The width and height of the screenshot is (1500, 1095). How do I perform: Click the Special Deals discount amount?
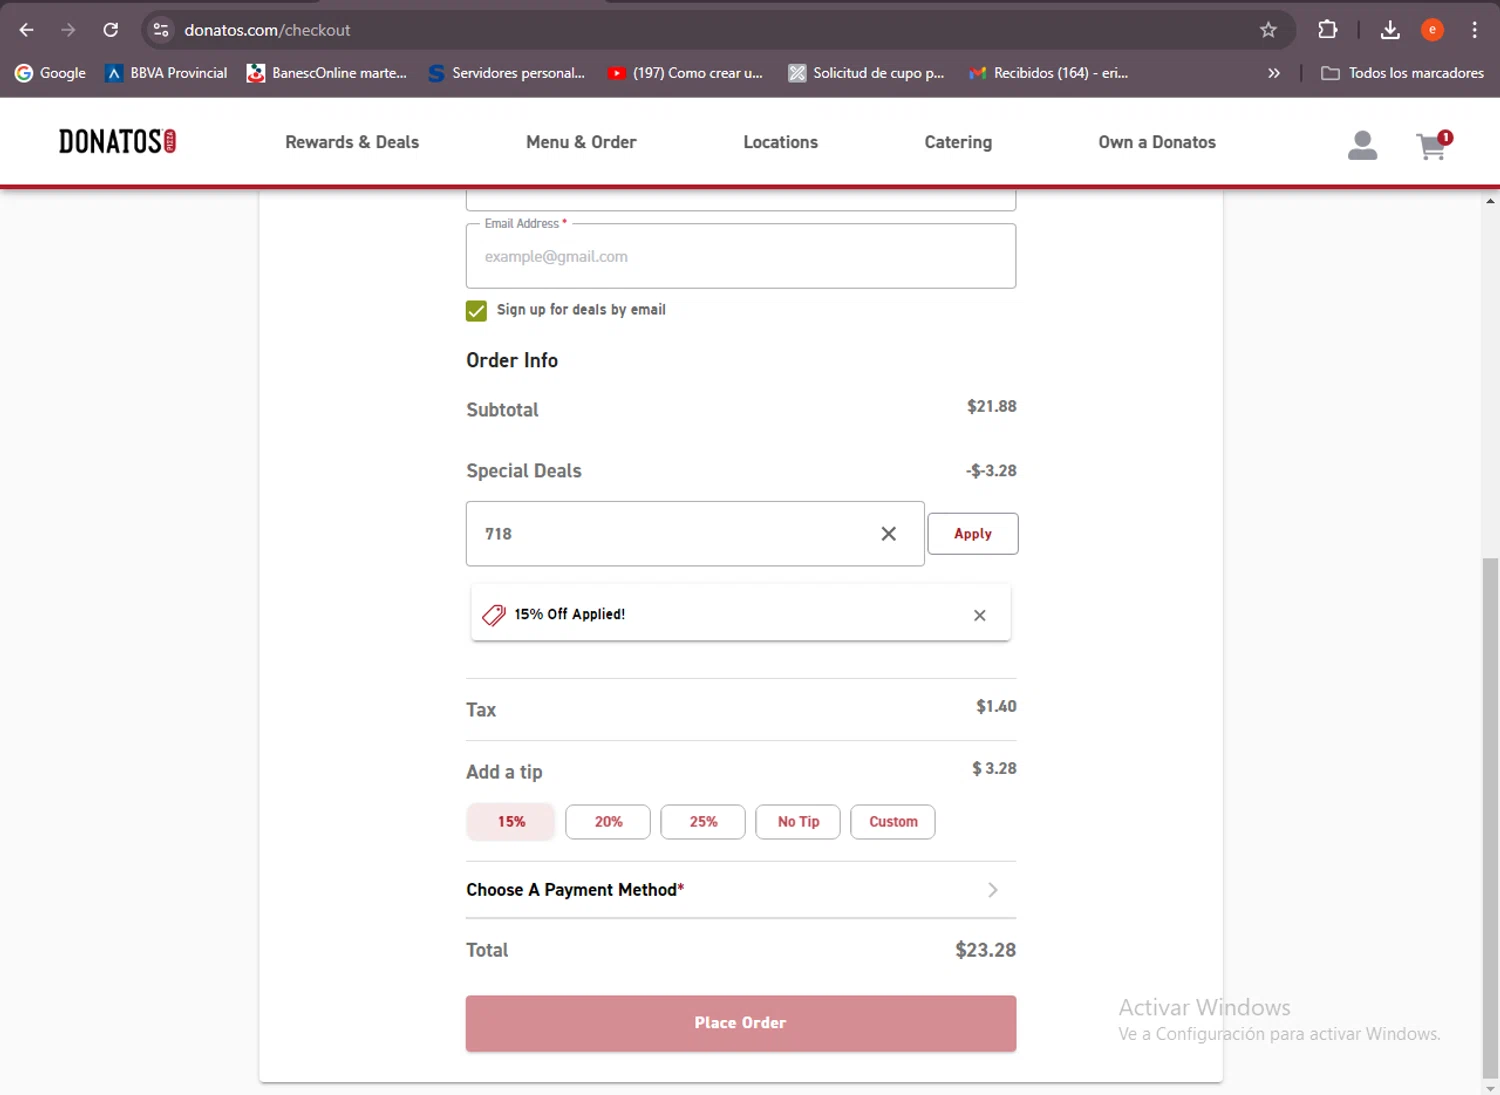click(991, 470)
